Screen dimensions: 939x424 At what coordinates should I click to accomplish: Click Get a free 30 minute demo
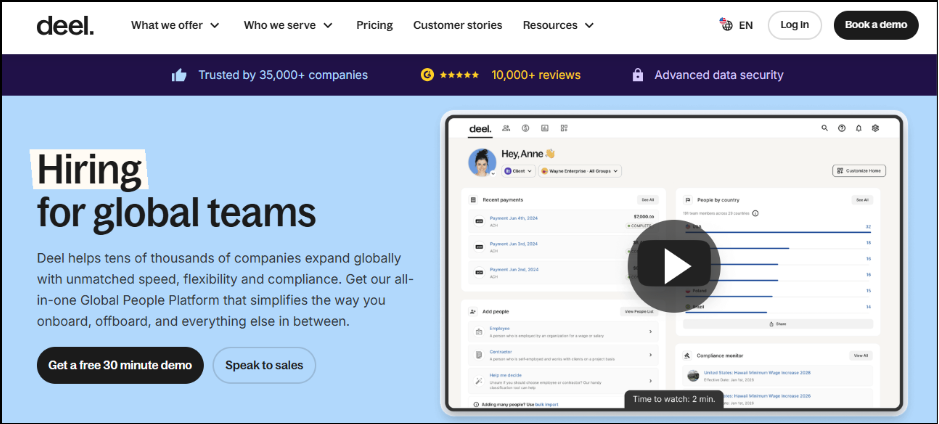tap(120, 365)
